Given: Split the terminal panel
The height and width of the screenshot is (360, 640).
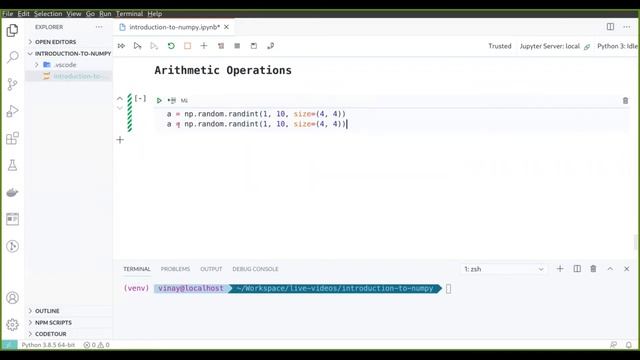Looking at the screenshot, I should 577,269.
